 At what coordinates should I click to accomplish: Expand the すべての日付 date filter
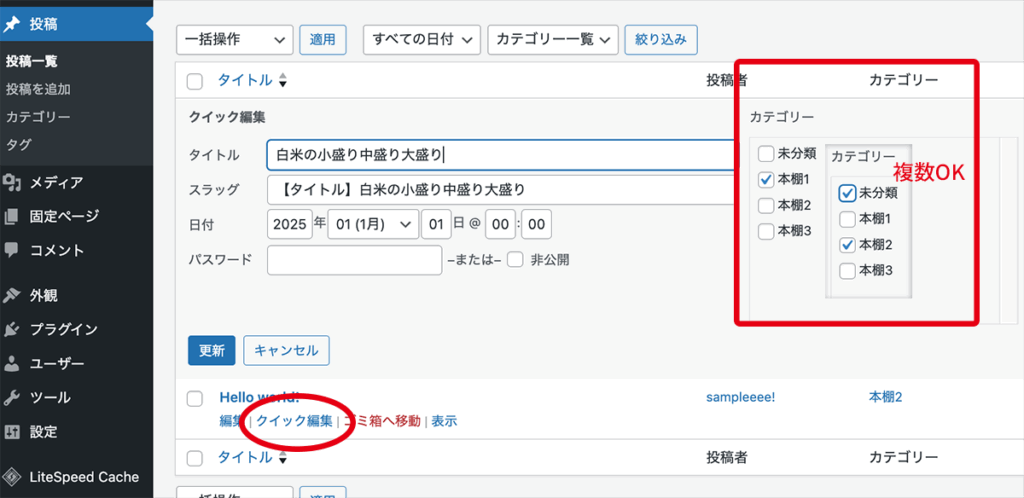pyautogui.click(x=423, y=39)
